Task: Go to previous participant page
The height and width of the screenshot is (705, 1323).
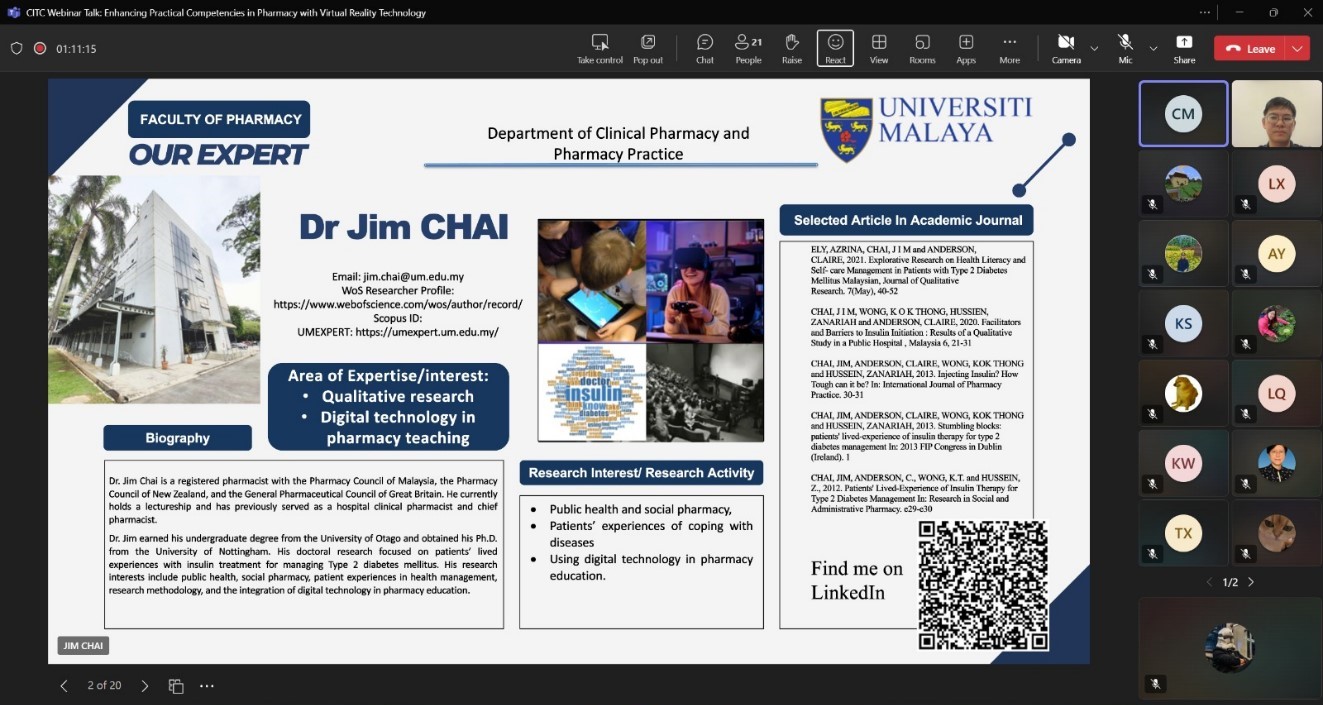Action: [1209, 582]
